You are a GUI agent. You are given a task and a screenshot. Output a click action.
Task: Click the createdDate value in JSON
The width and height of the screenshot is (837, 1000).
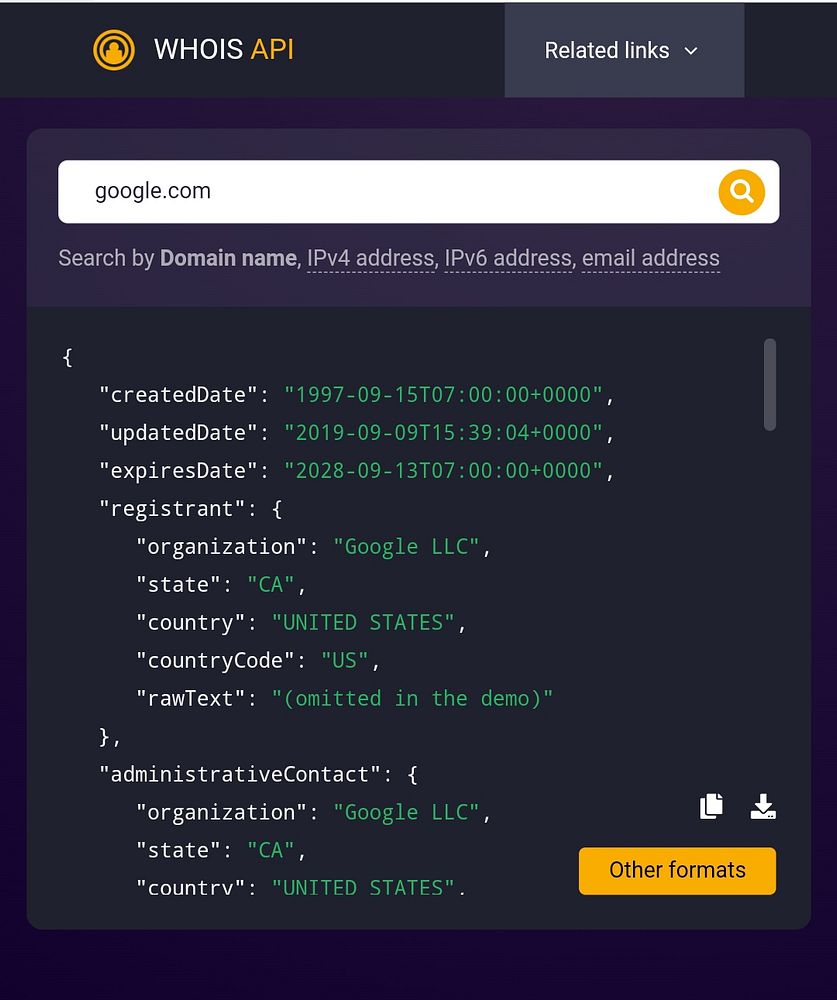click(x=444, y=395)
